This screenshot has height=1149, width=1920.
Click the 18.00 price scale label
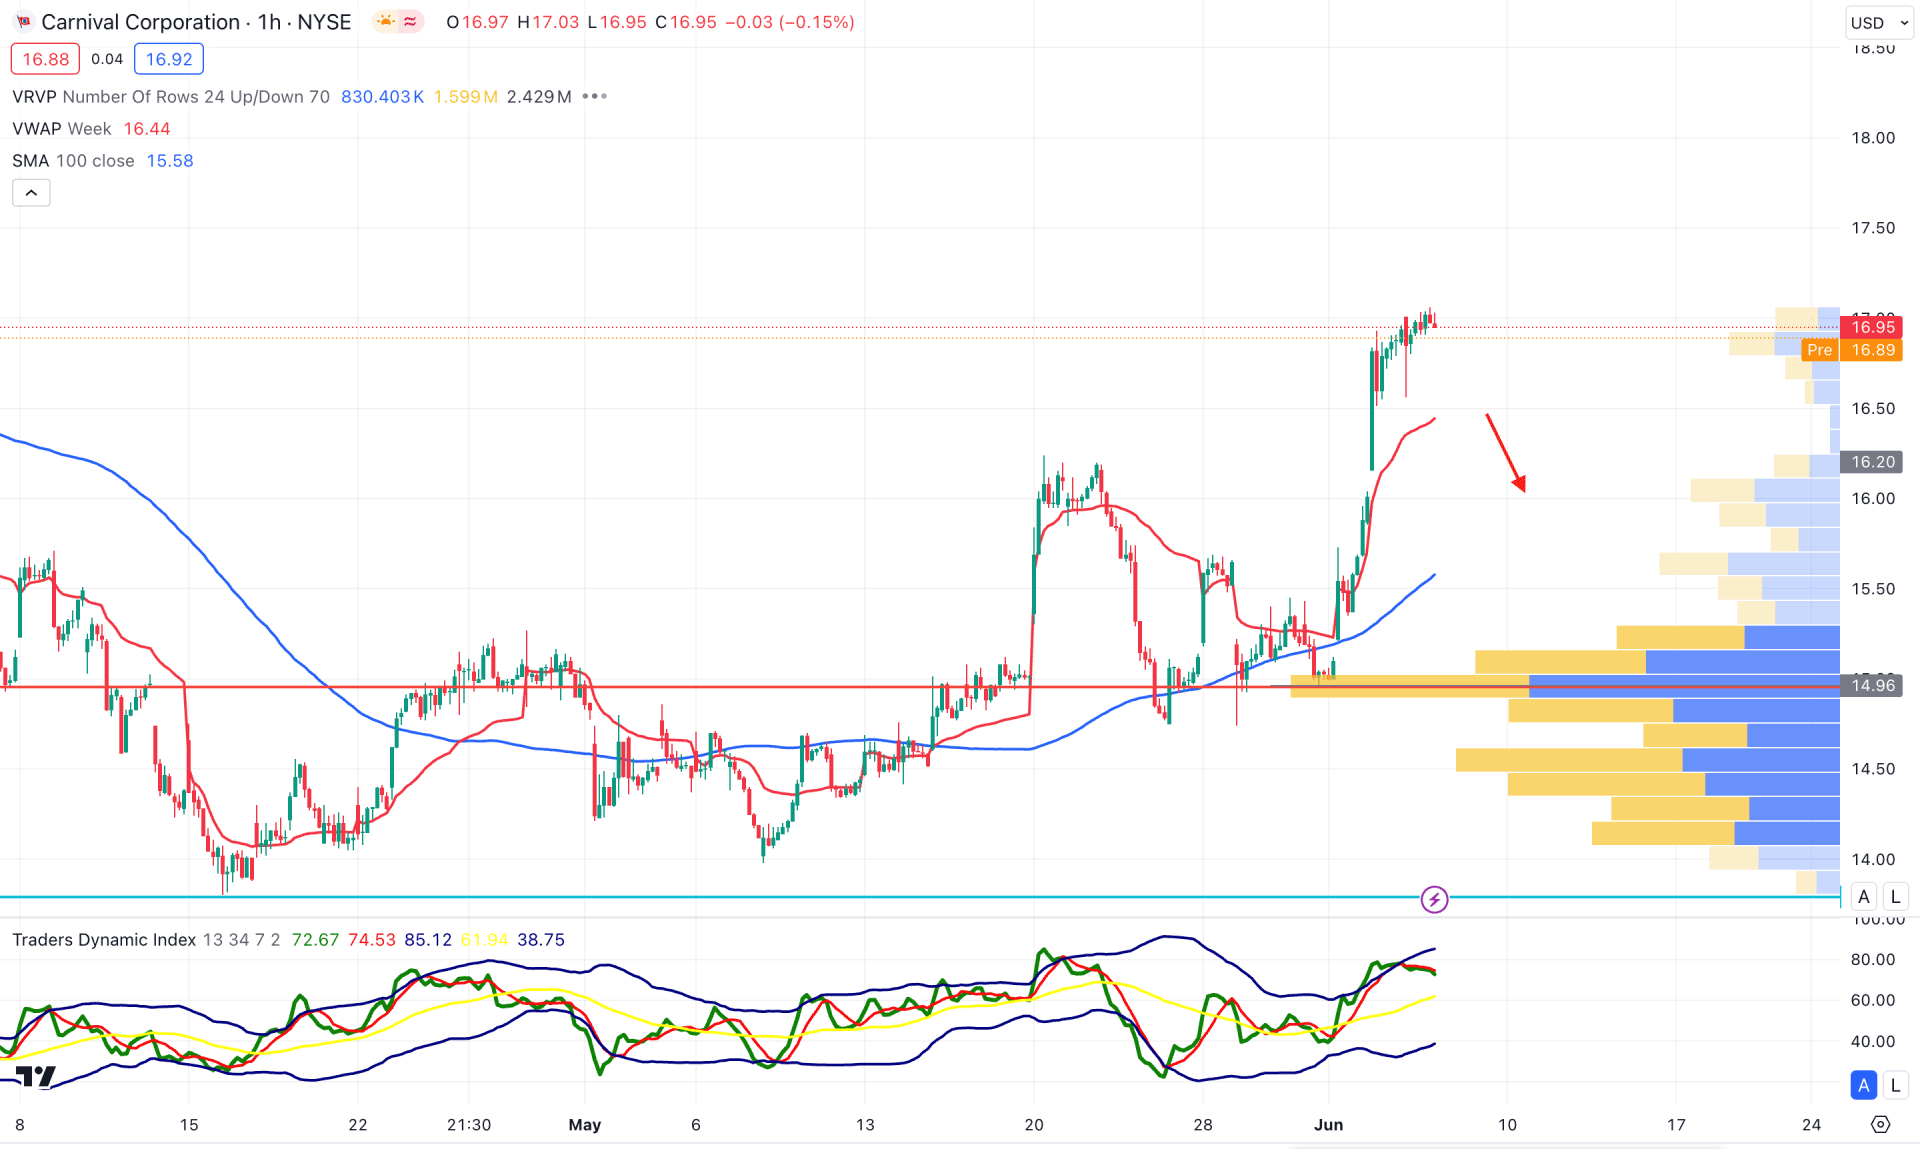coord(1873,138)
